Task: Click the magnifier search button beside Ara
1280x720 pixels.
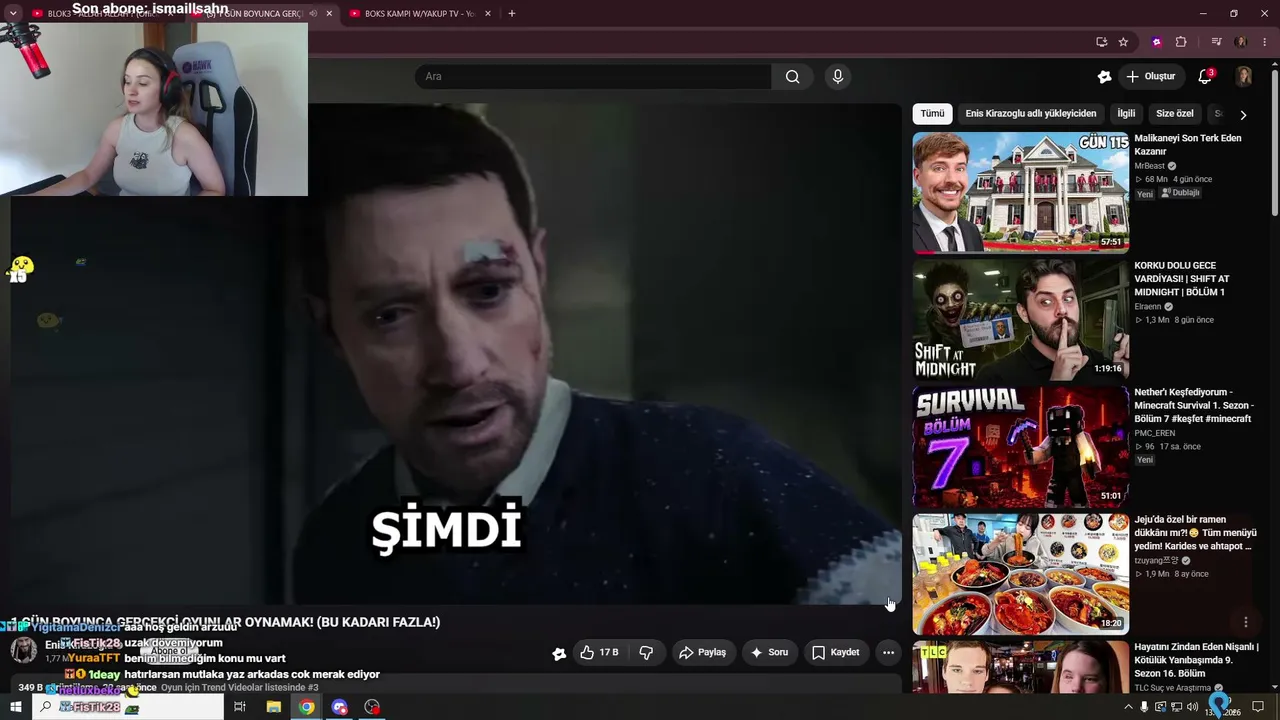Action: (x=792, y=77)
